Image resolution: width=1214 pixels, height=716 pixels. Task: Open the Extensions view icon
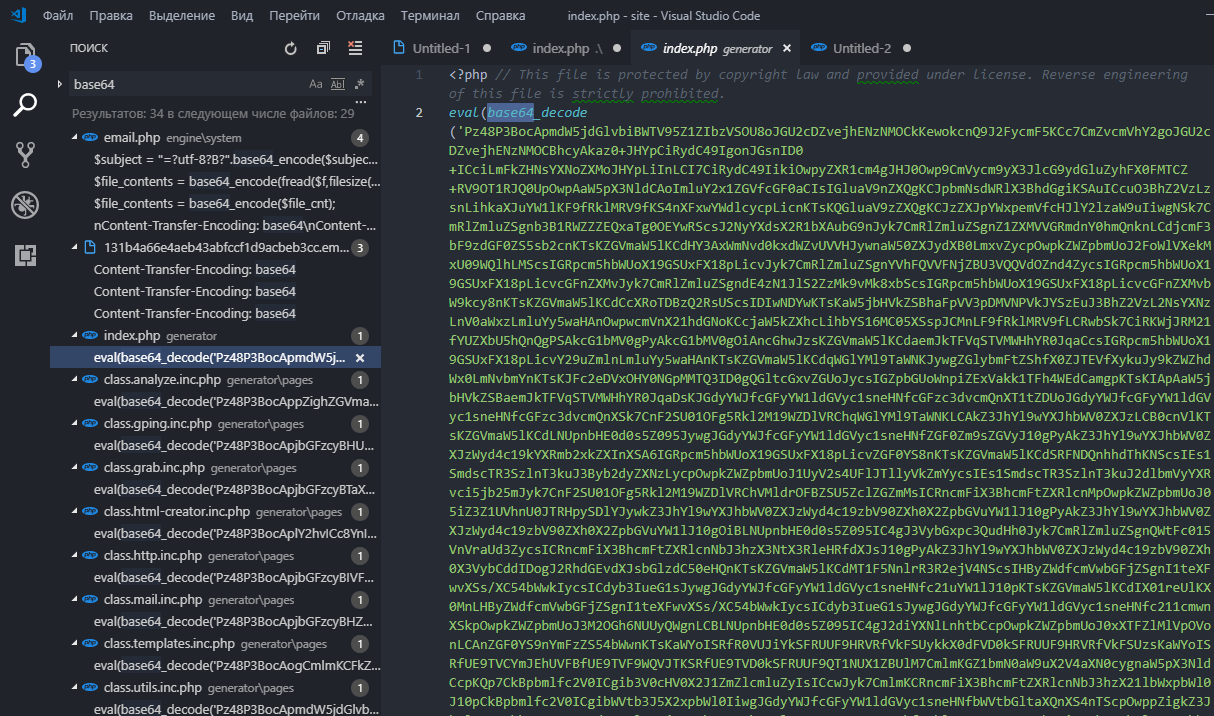coord(25,255)
